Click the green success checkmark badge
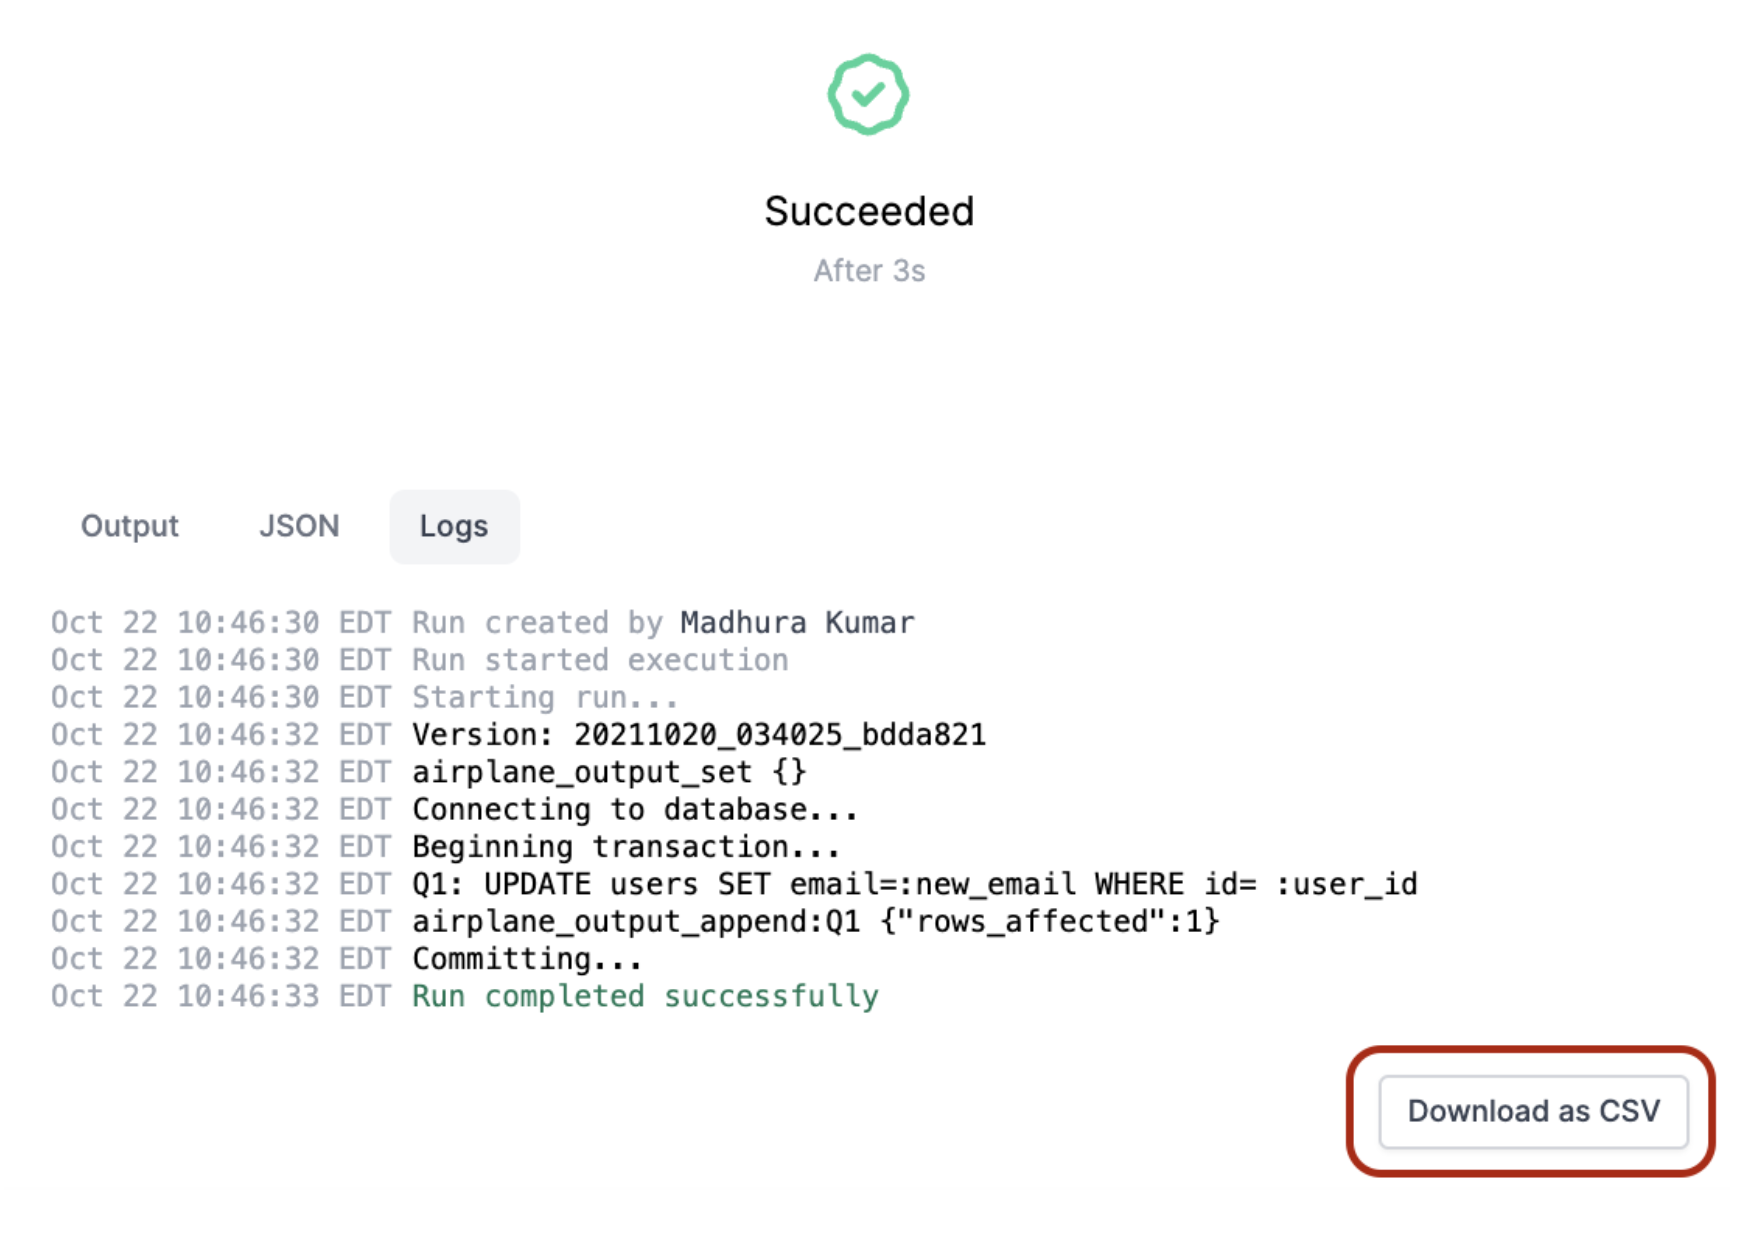The height and width of the screenshot is (1242, 1764). (868, 95)
